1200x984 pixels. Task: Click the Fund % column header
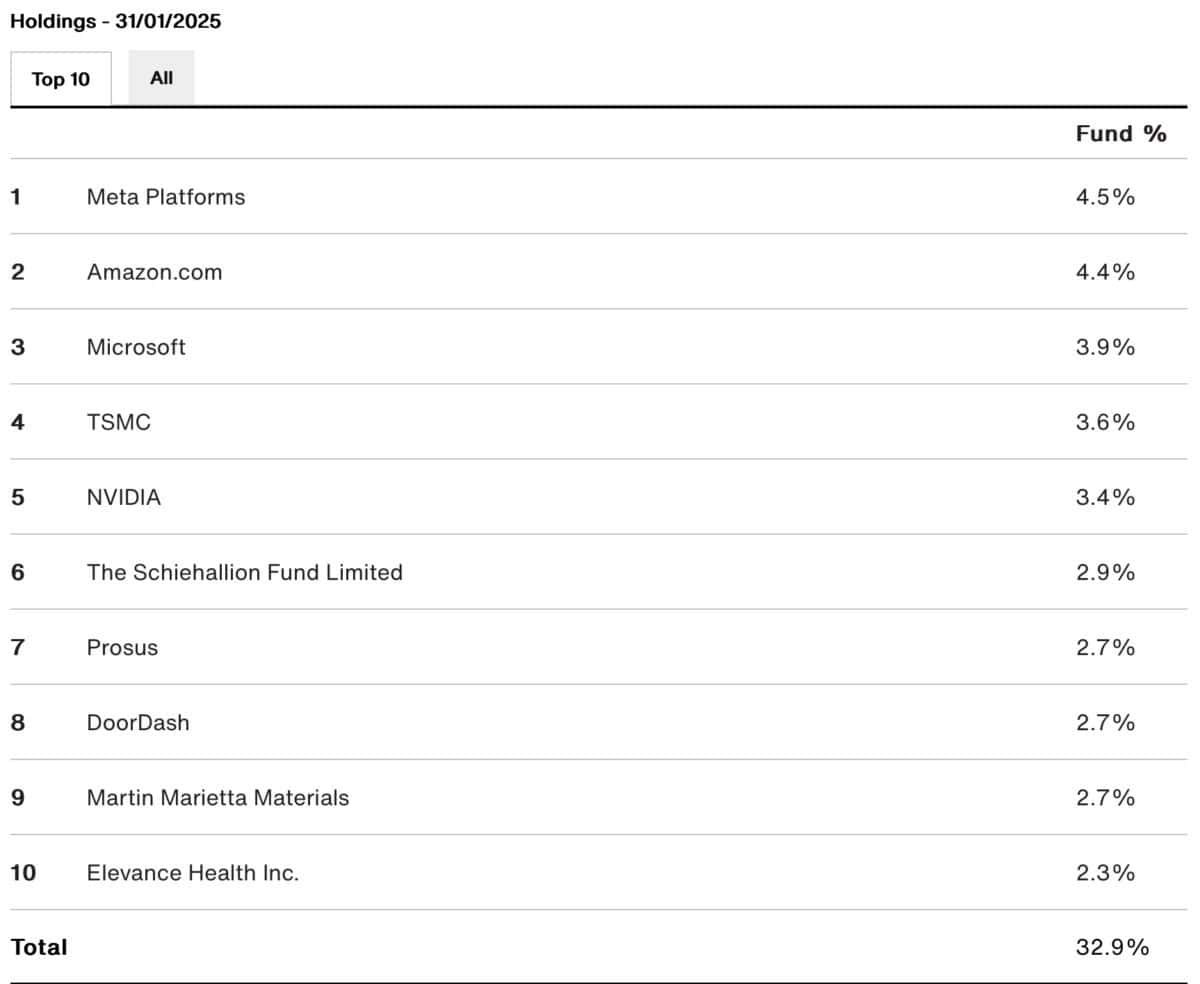click(1121, 134)
